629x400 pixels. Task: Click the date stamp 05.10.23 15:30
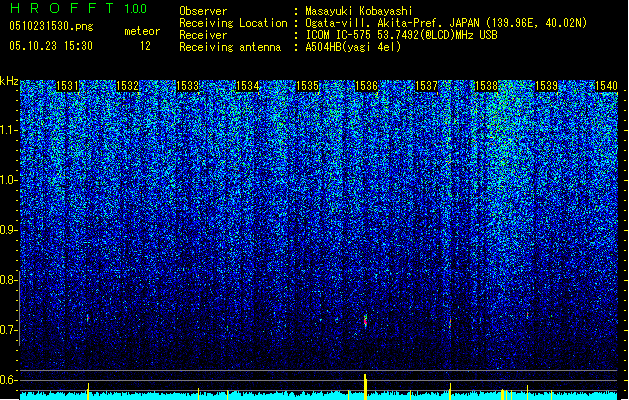51,46
